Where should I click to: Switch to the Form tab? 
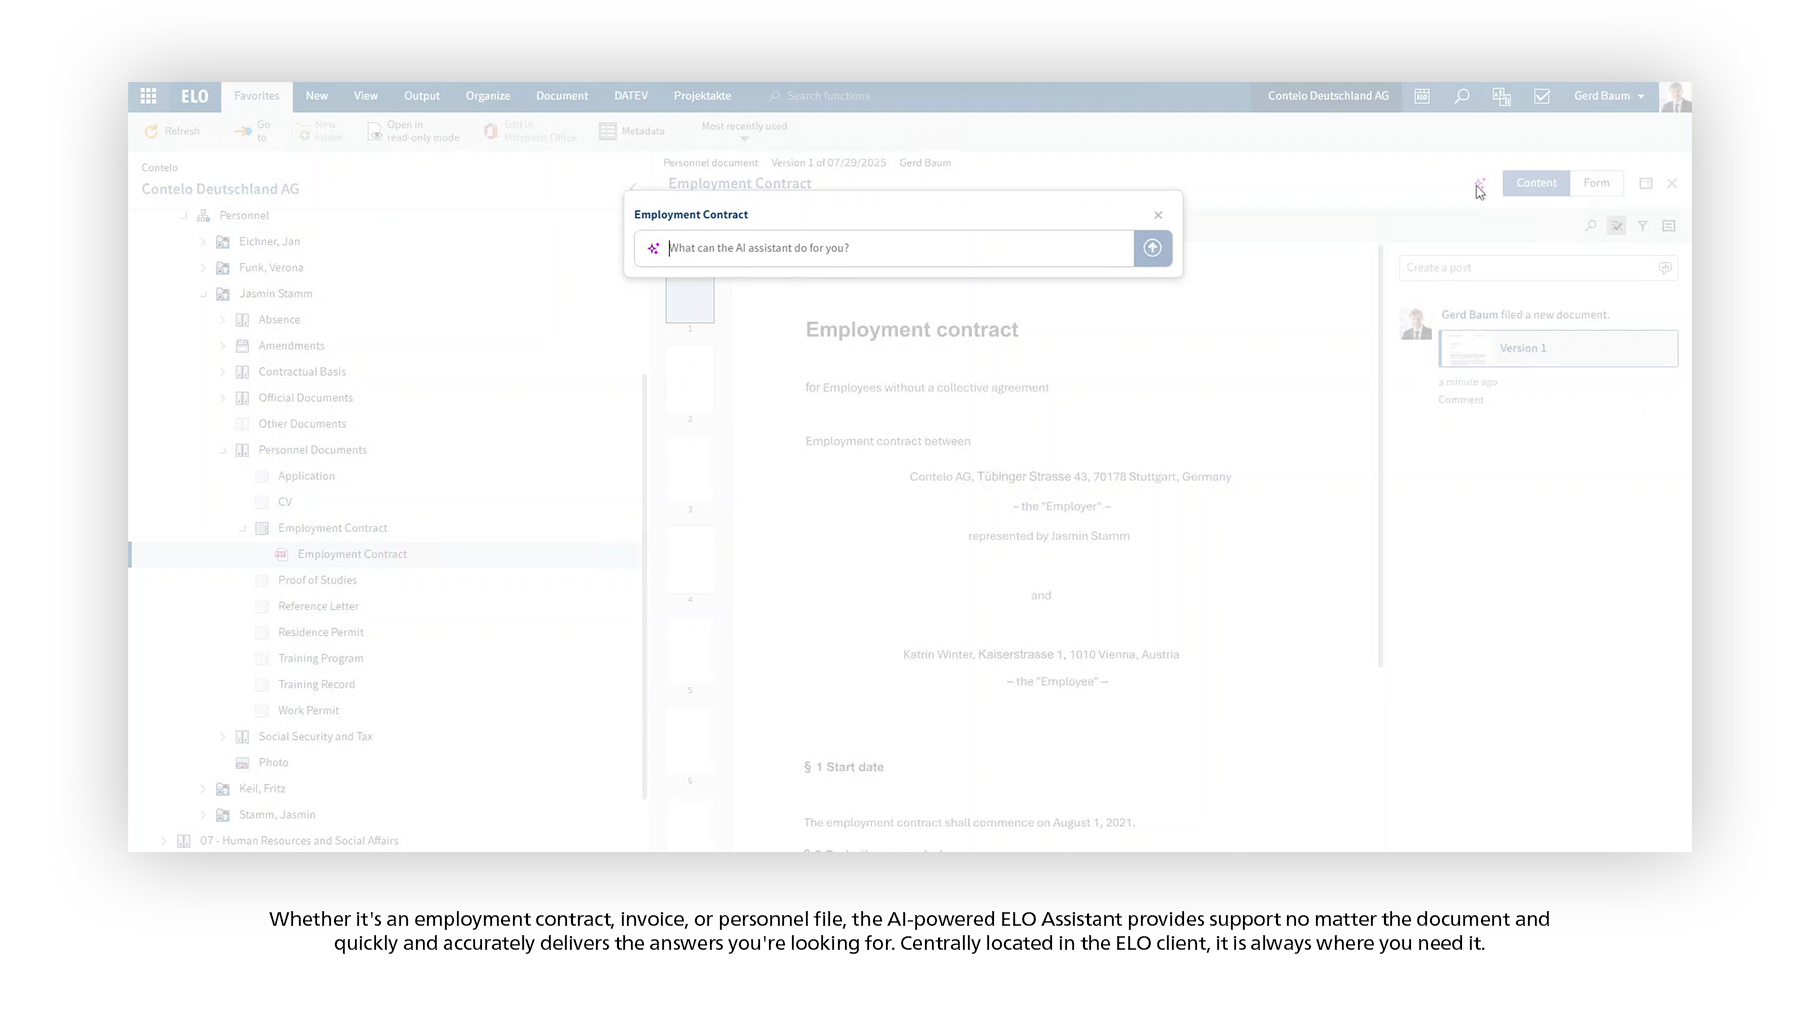coord(1596,183)
